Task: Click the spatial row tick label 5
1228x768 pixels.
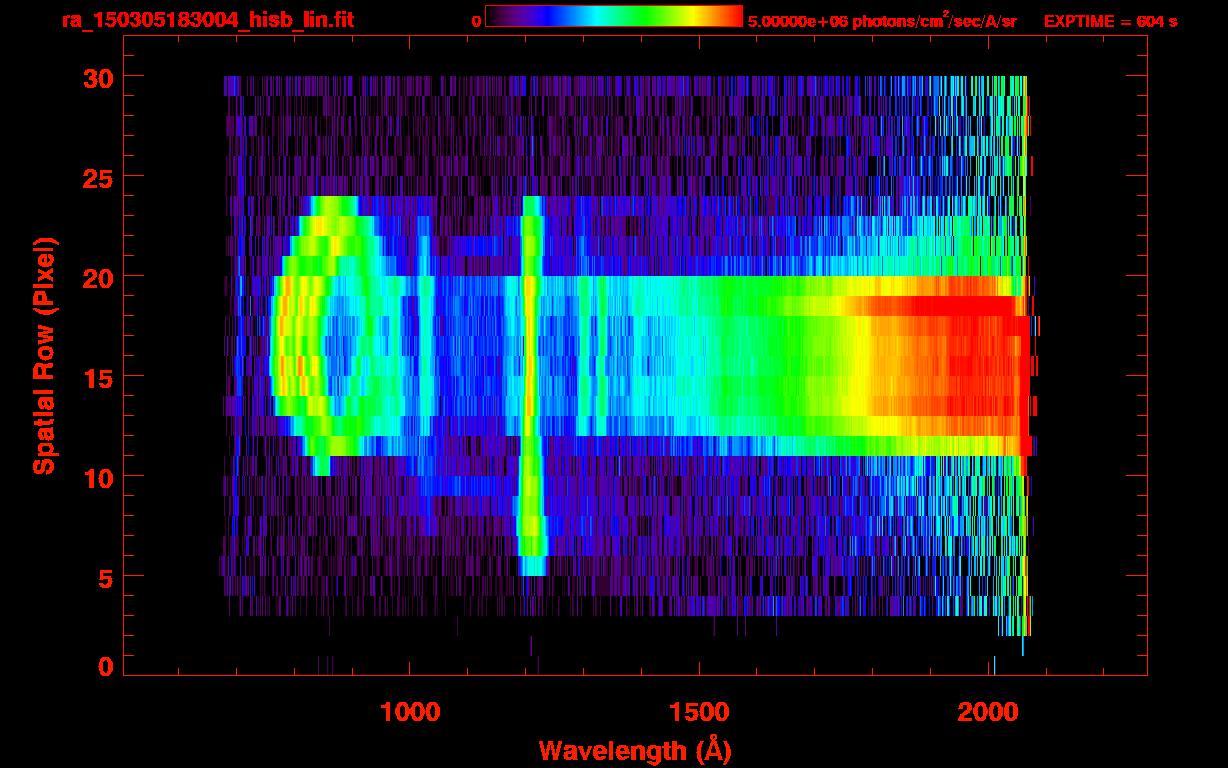Action: pos(105,577)
